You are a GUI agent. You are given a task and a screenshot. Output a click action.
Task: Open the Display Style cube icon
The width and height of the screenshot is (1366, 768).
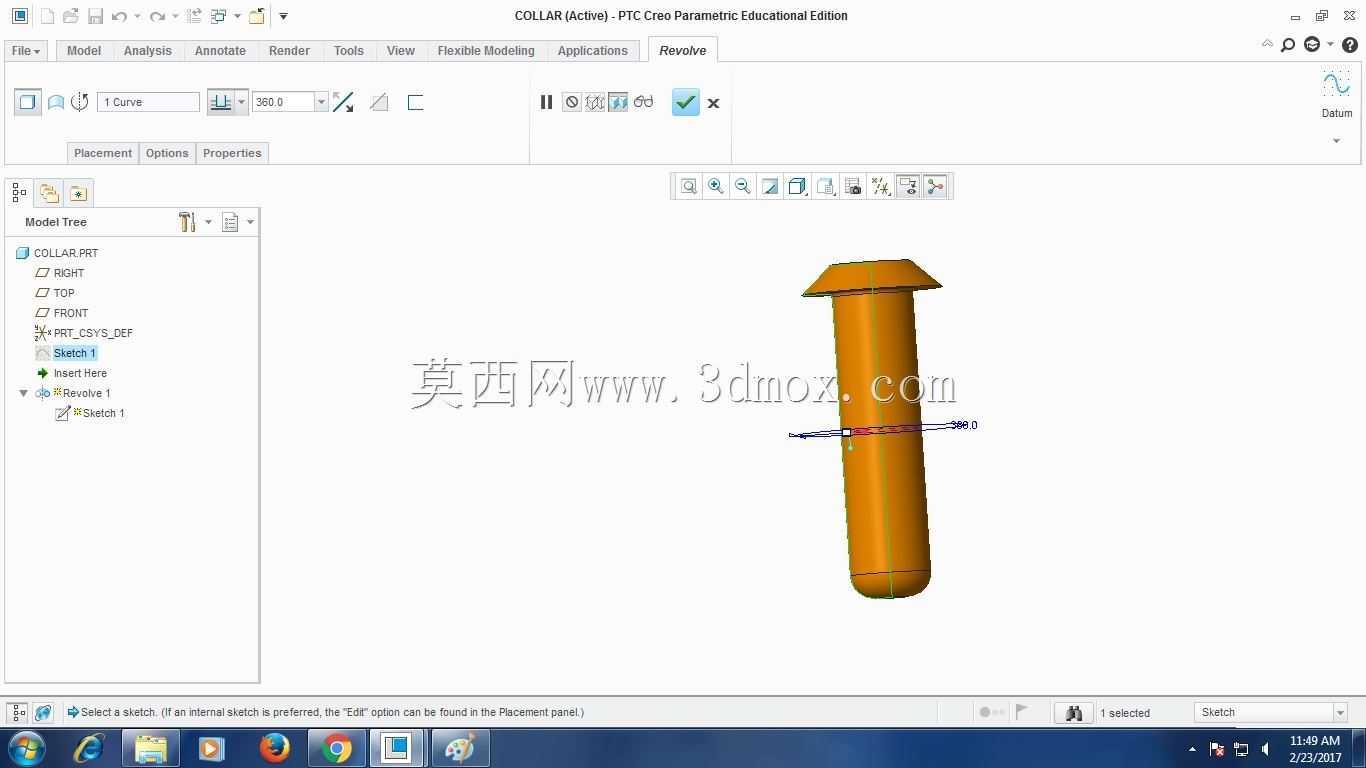797,186
